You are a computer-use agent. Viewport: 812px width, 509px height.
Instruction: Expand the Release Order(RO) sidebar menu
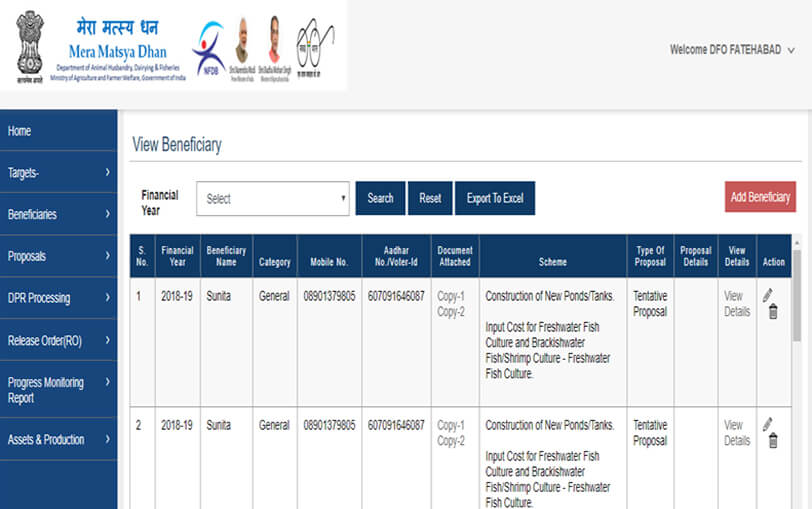pyautogui.click(x=59, y=340)
